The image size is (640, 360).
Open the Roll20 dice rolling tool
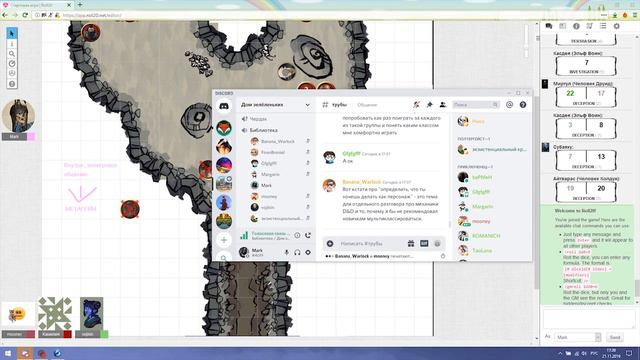pos(12,73)
